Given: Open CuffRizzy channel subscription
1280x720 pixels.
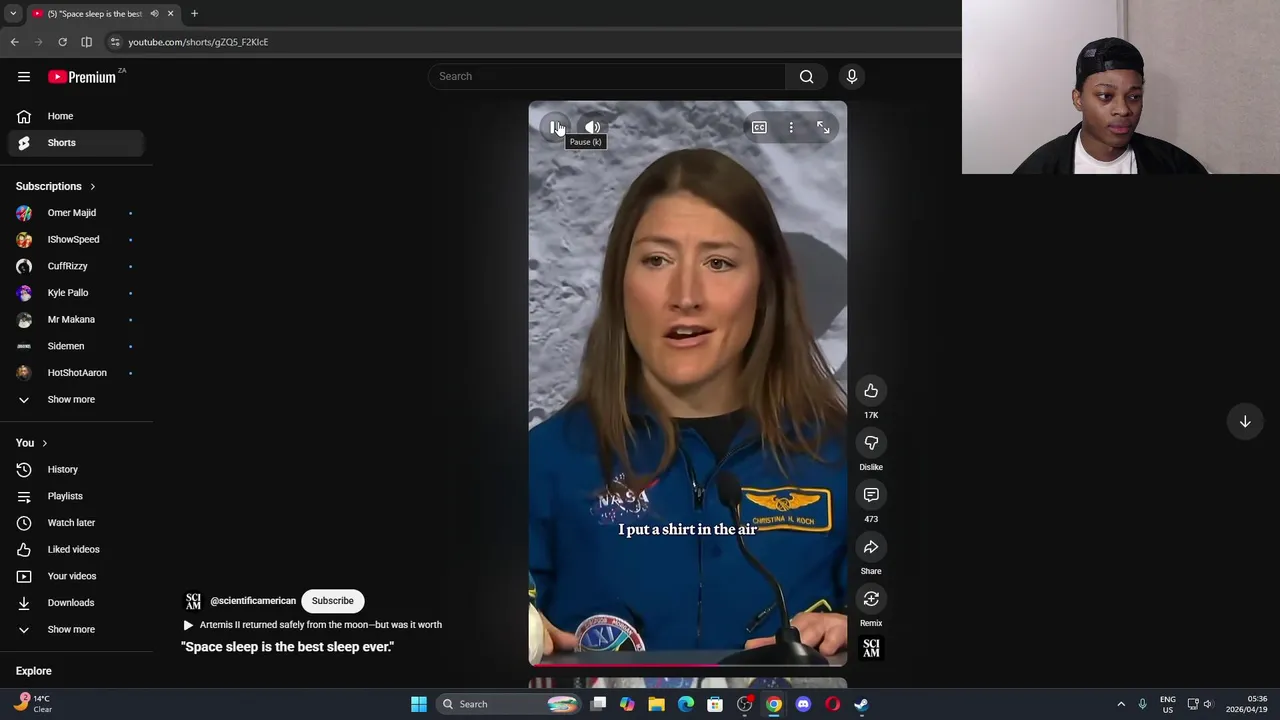Looking at the screenshot, I should pyautogui.click(x=76, y=266).
